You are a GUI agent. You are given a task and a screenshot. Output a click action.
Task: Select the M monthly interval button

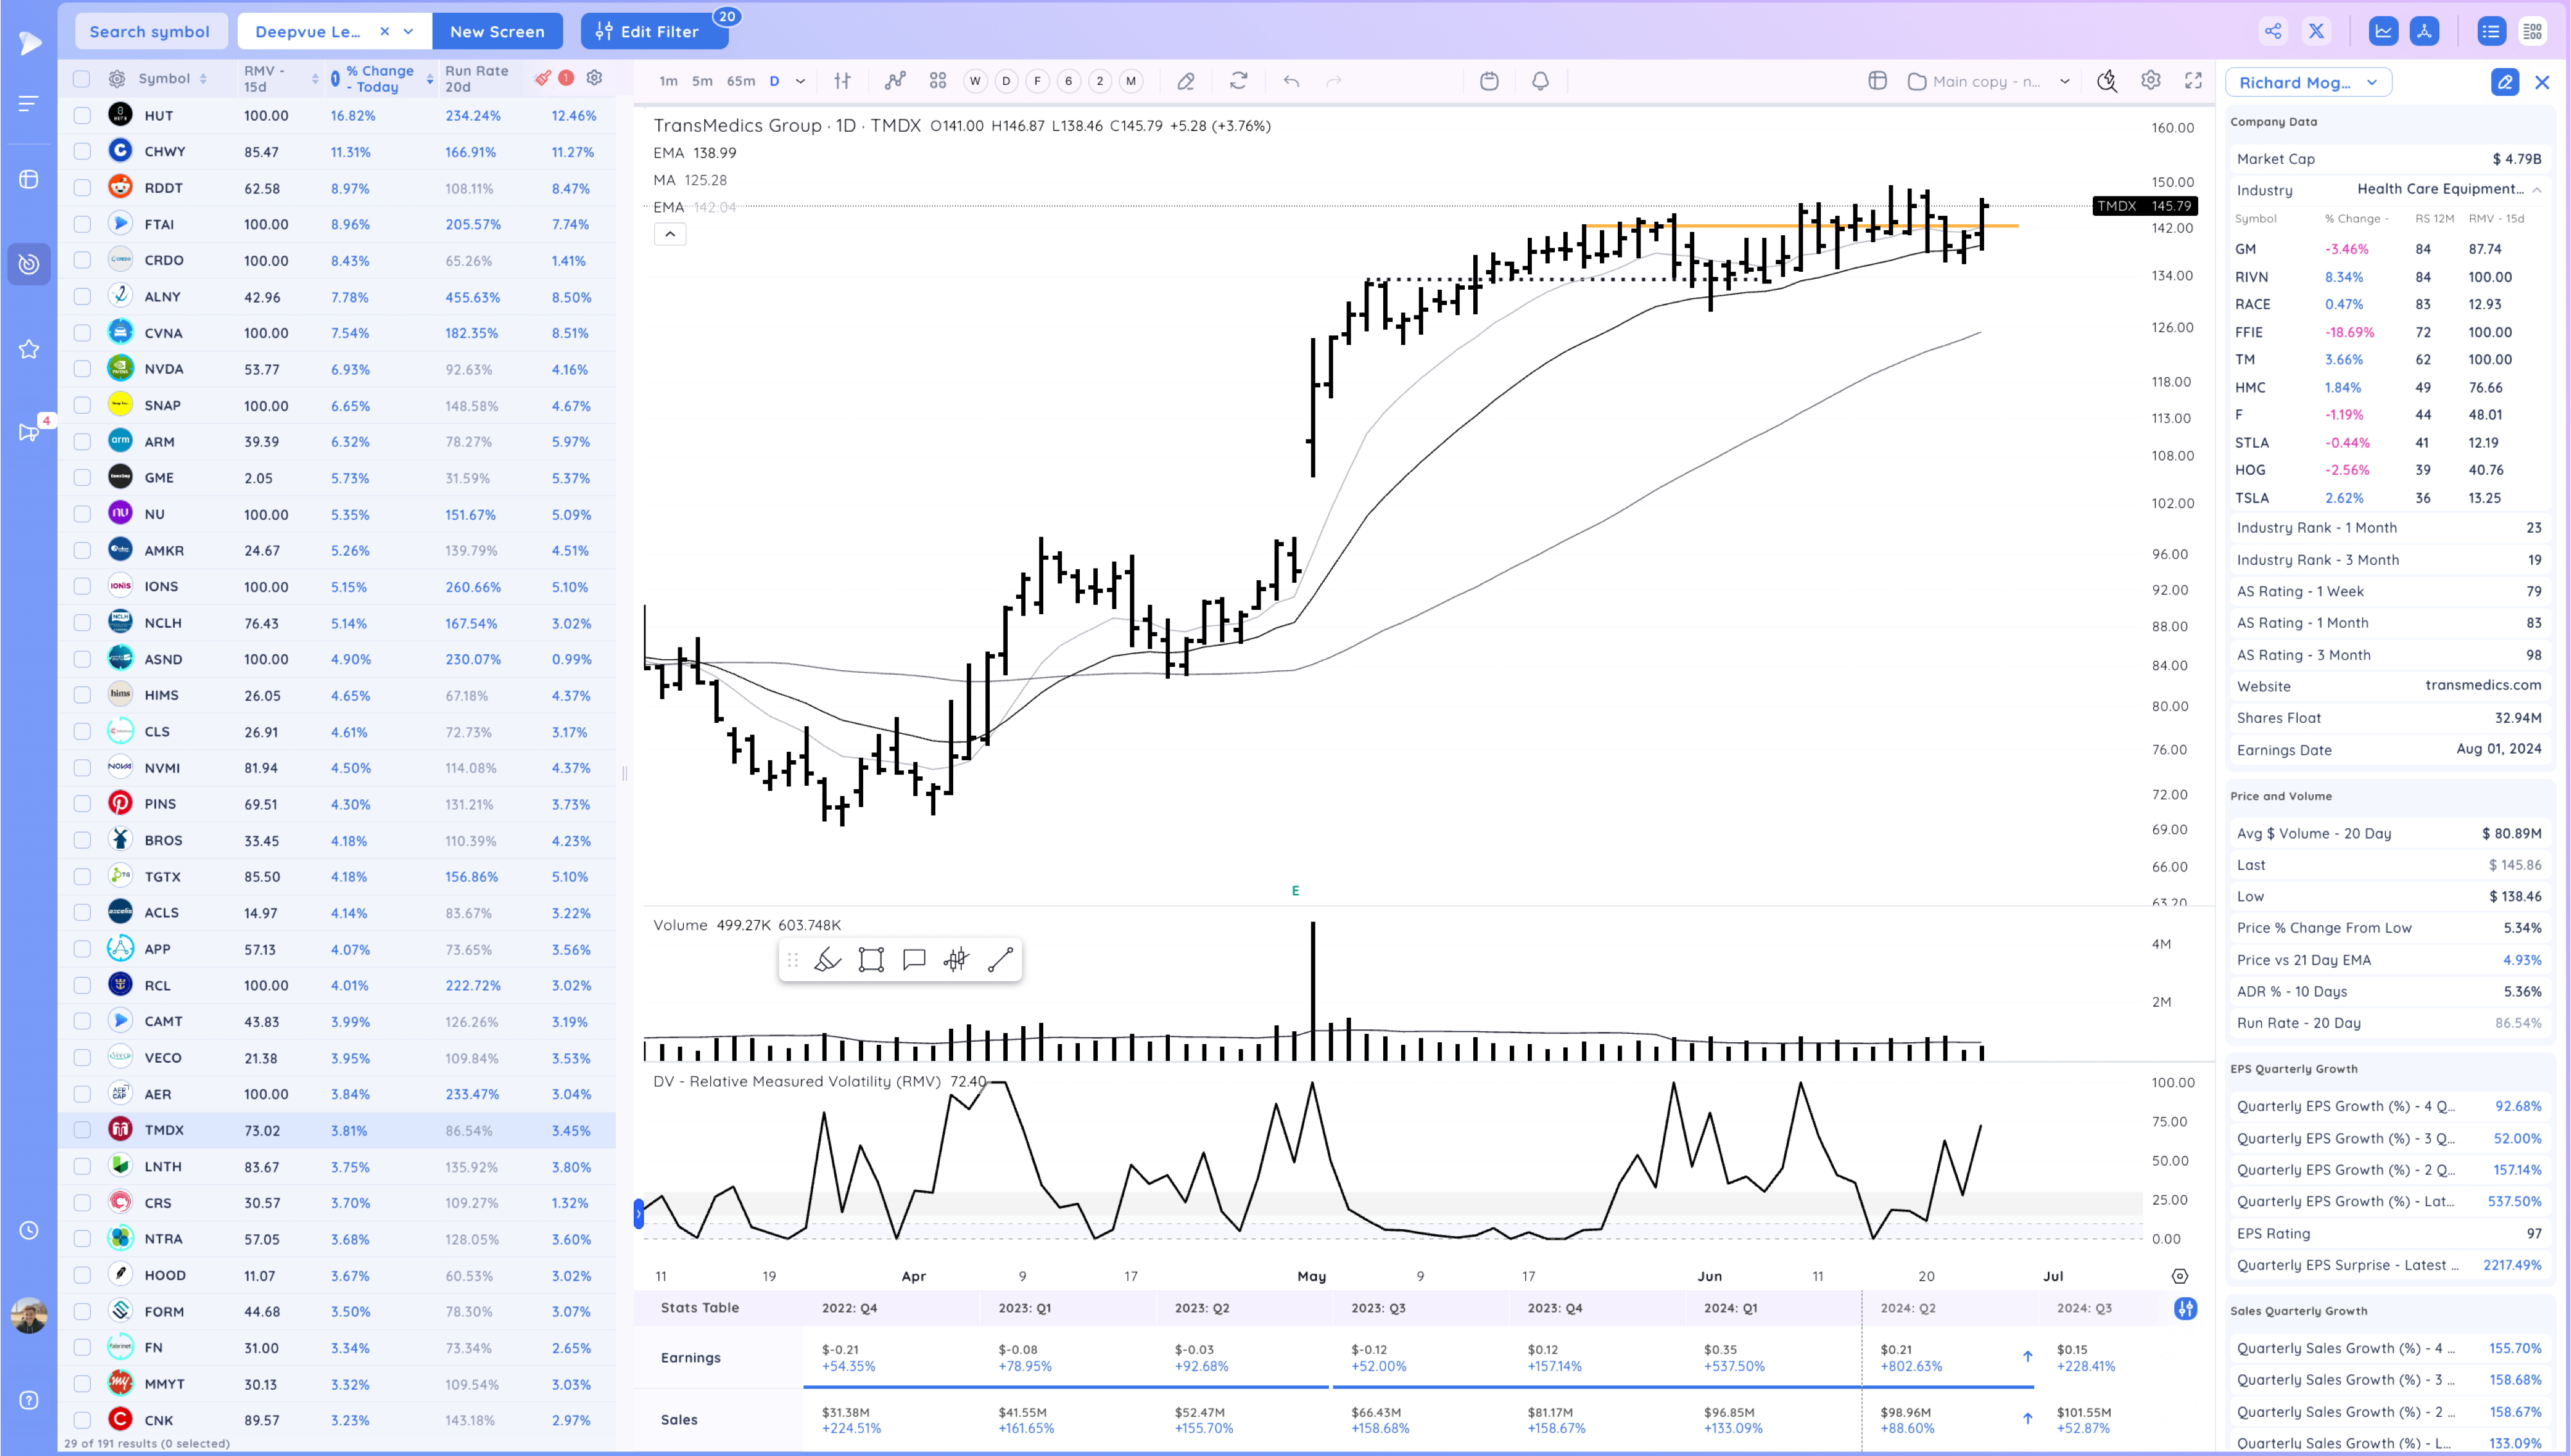pyautogui.click(x=1131, y=81)
